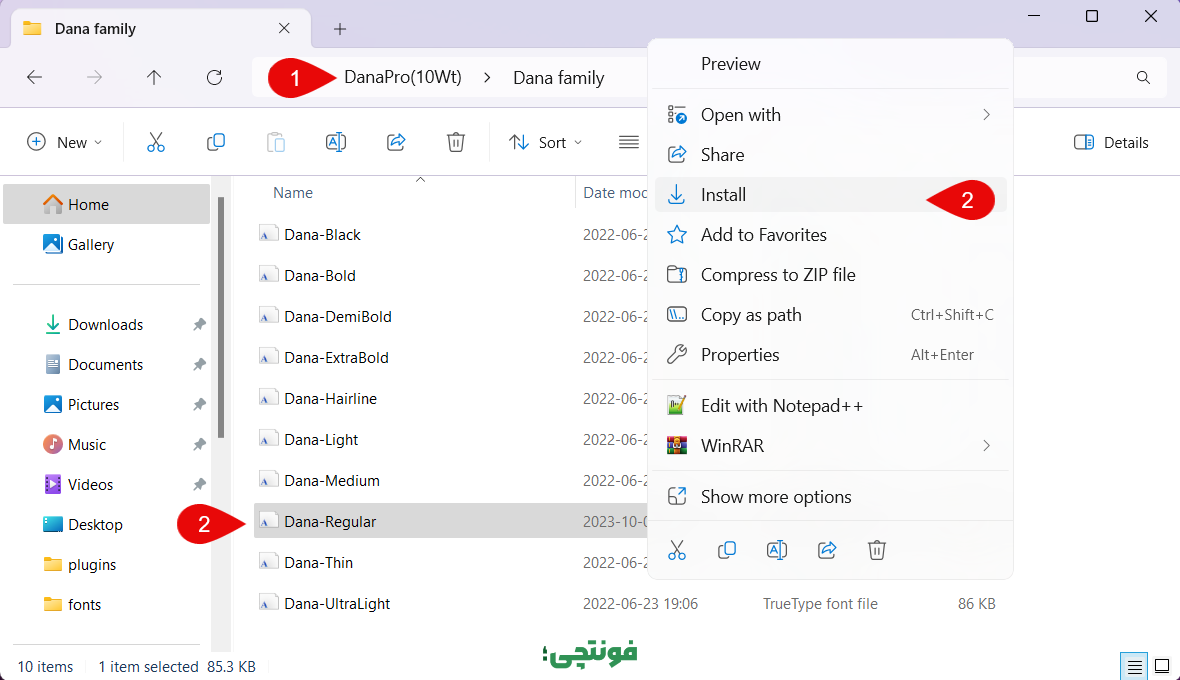
Task: Click the DanaPro(10Wt) breadcrumb
Action: click(x=403, y=77)
